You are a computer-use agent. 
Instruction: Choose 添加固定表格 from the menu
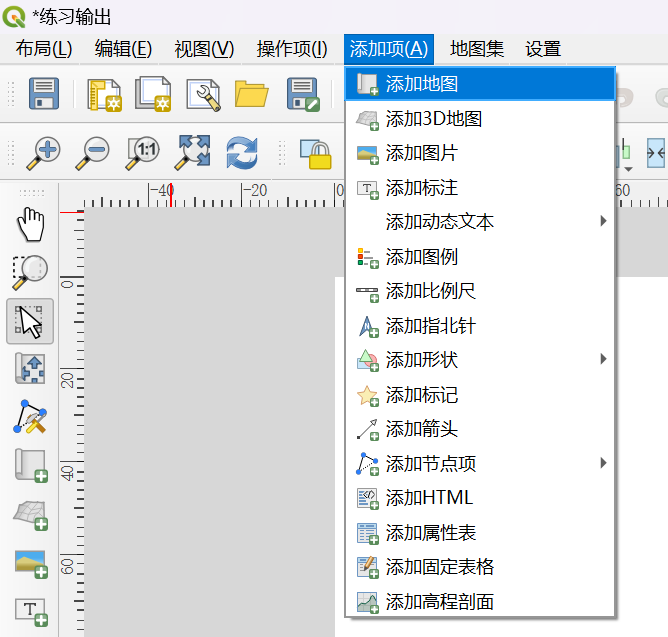tap(480, 567)
